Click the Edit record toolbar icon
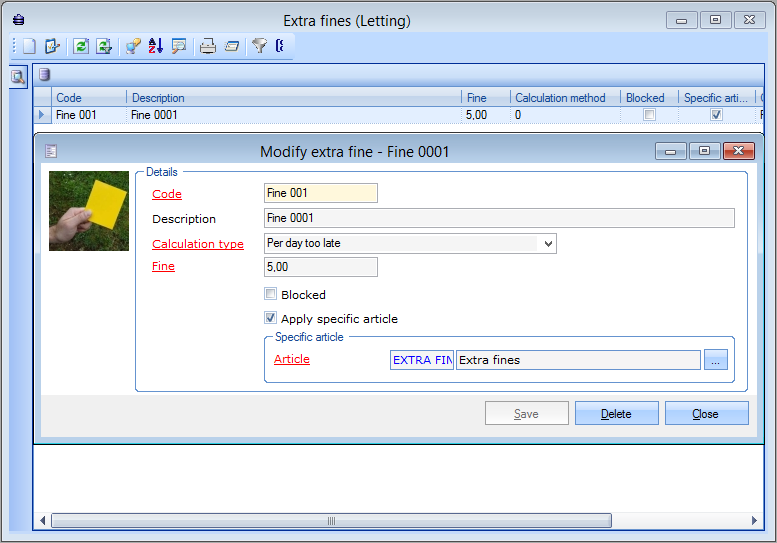 coord(52,46)
